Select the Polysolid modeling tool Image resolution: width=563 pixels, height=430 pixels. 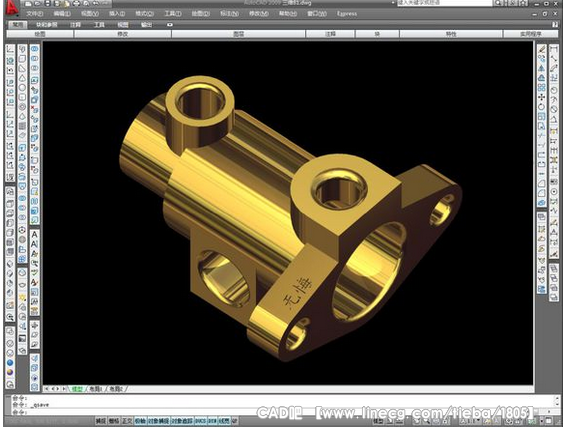(x=22, y=49)
